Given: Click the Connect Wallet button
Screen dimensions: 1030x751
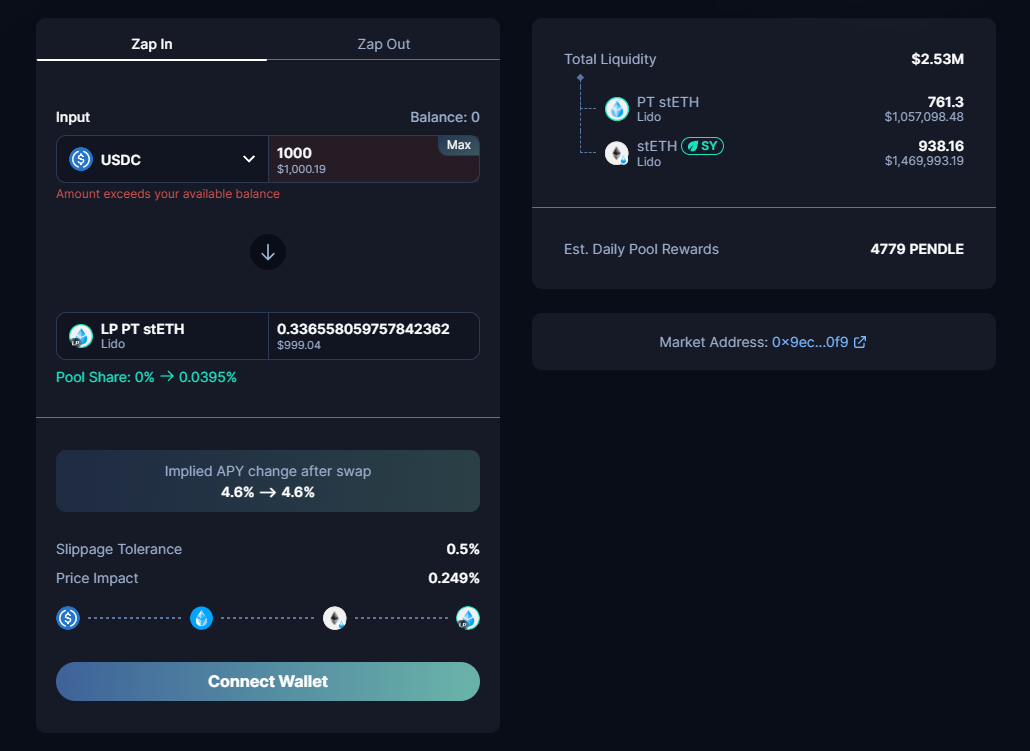Looking at the screenshot, I should 267,681.
